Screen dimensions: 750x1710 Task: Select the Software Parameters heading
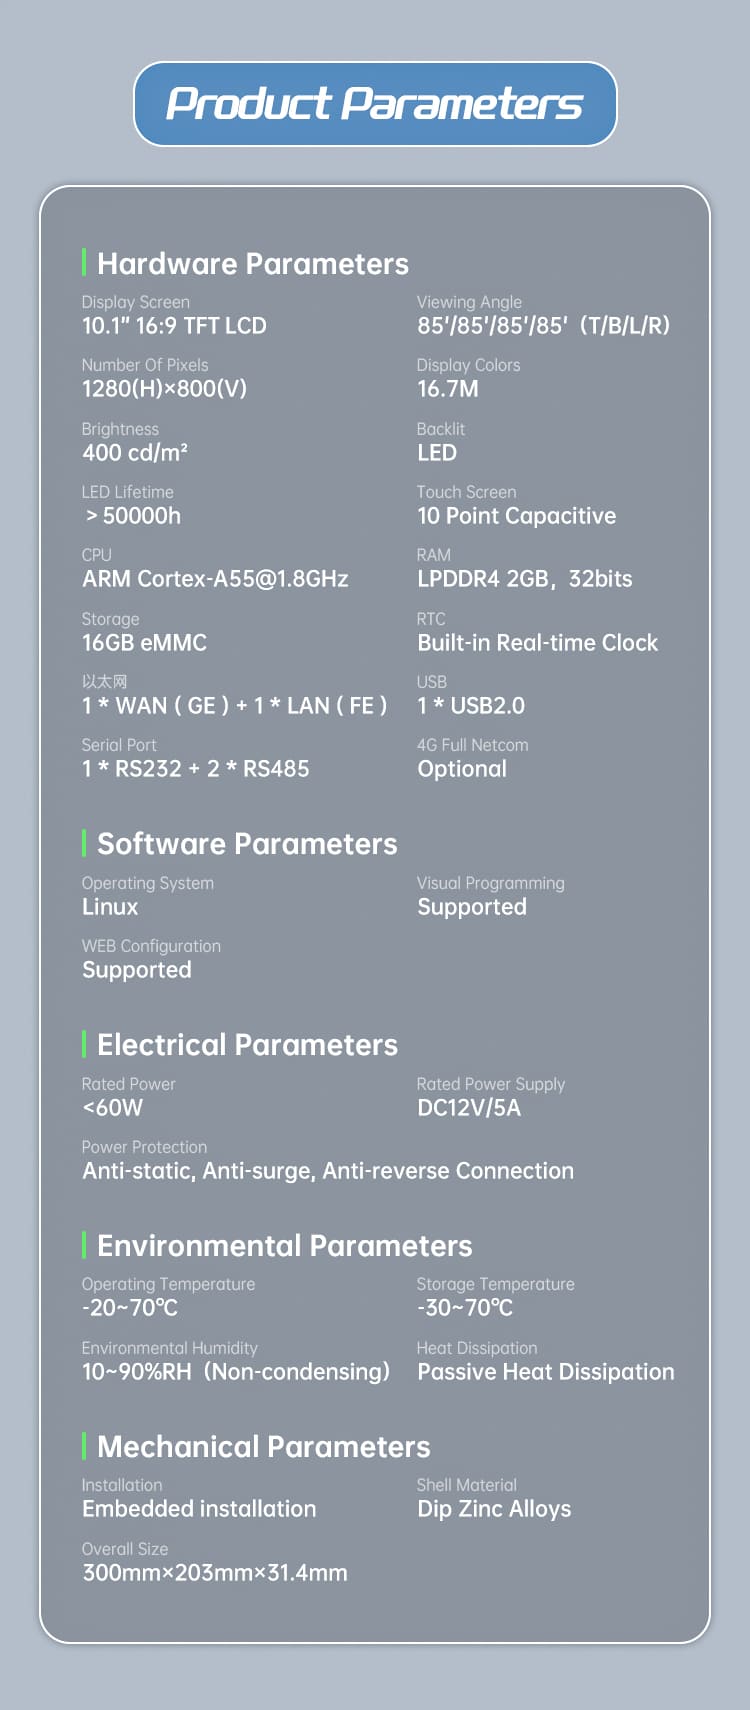[247, 844]
